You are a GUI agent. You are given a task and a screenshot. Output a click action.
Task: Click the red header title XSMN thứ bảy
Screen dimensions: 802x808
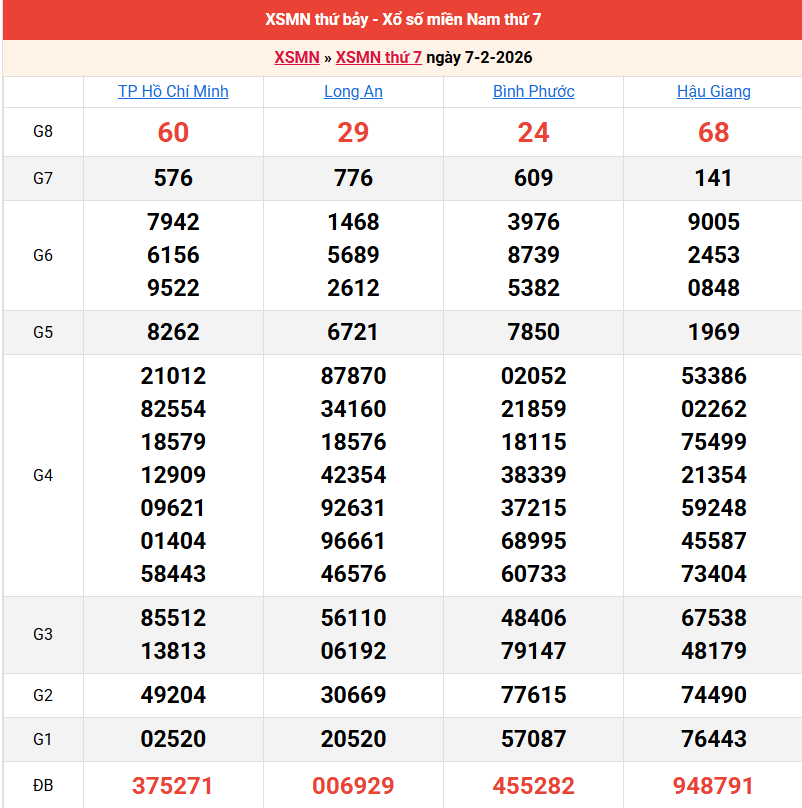click(x=402, y=20)
